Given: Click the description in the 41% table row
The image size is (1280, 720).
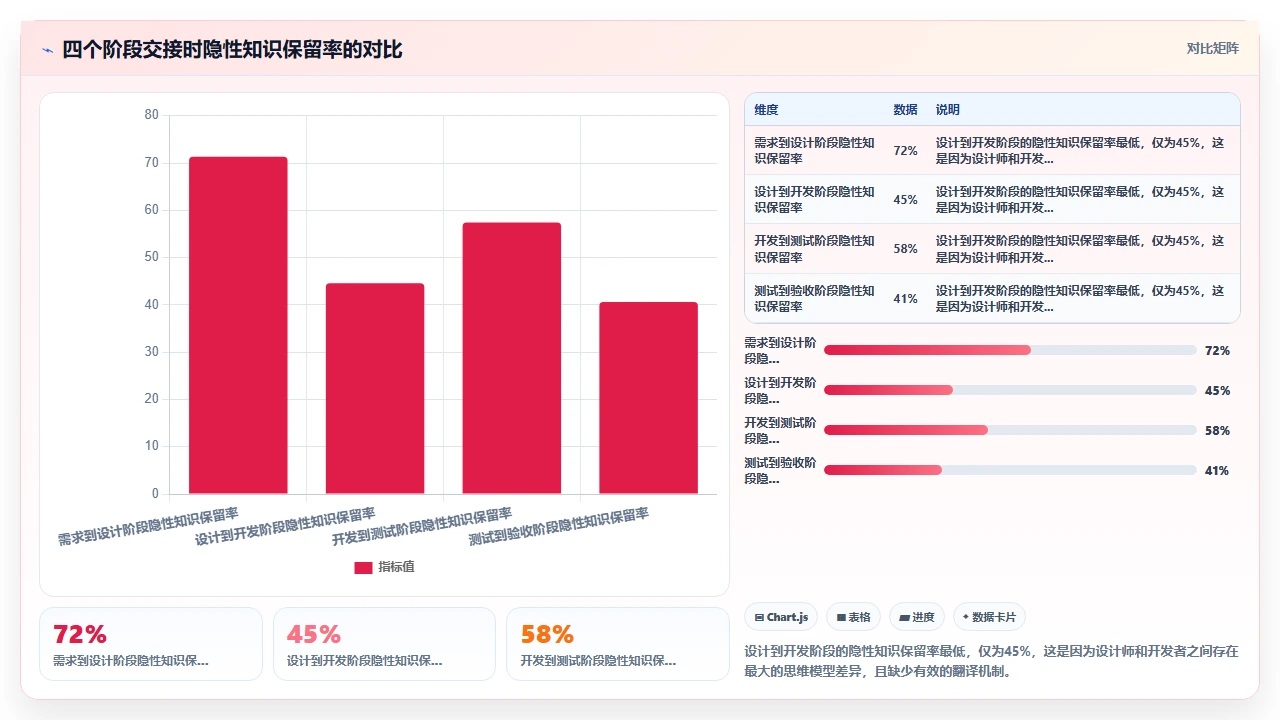Looking at the screenshot, I should click(x=1080, y=299).
